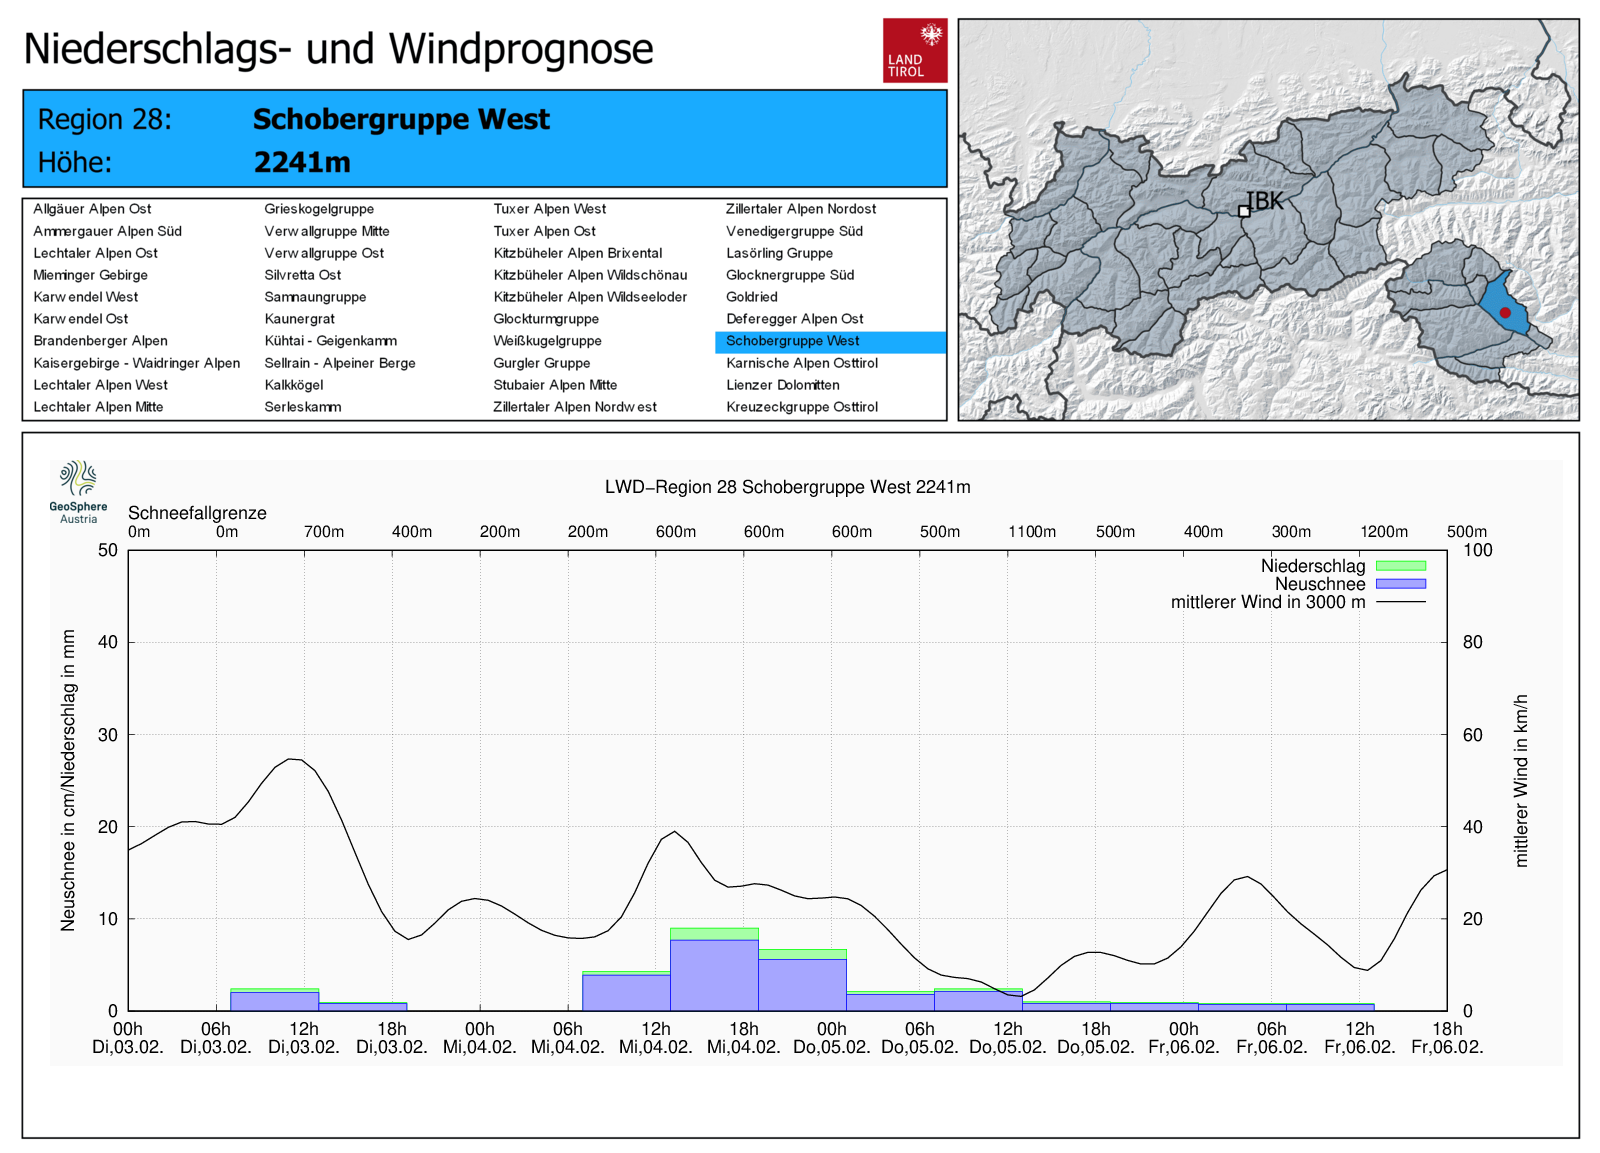Click the wind line legend sample
The image size is (1600, 1153).
[x=1400, y=602]
